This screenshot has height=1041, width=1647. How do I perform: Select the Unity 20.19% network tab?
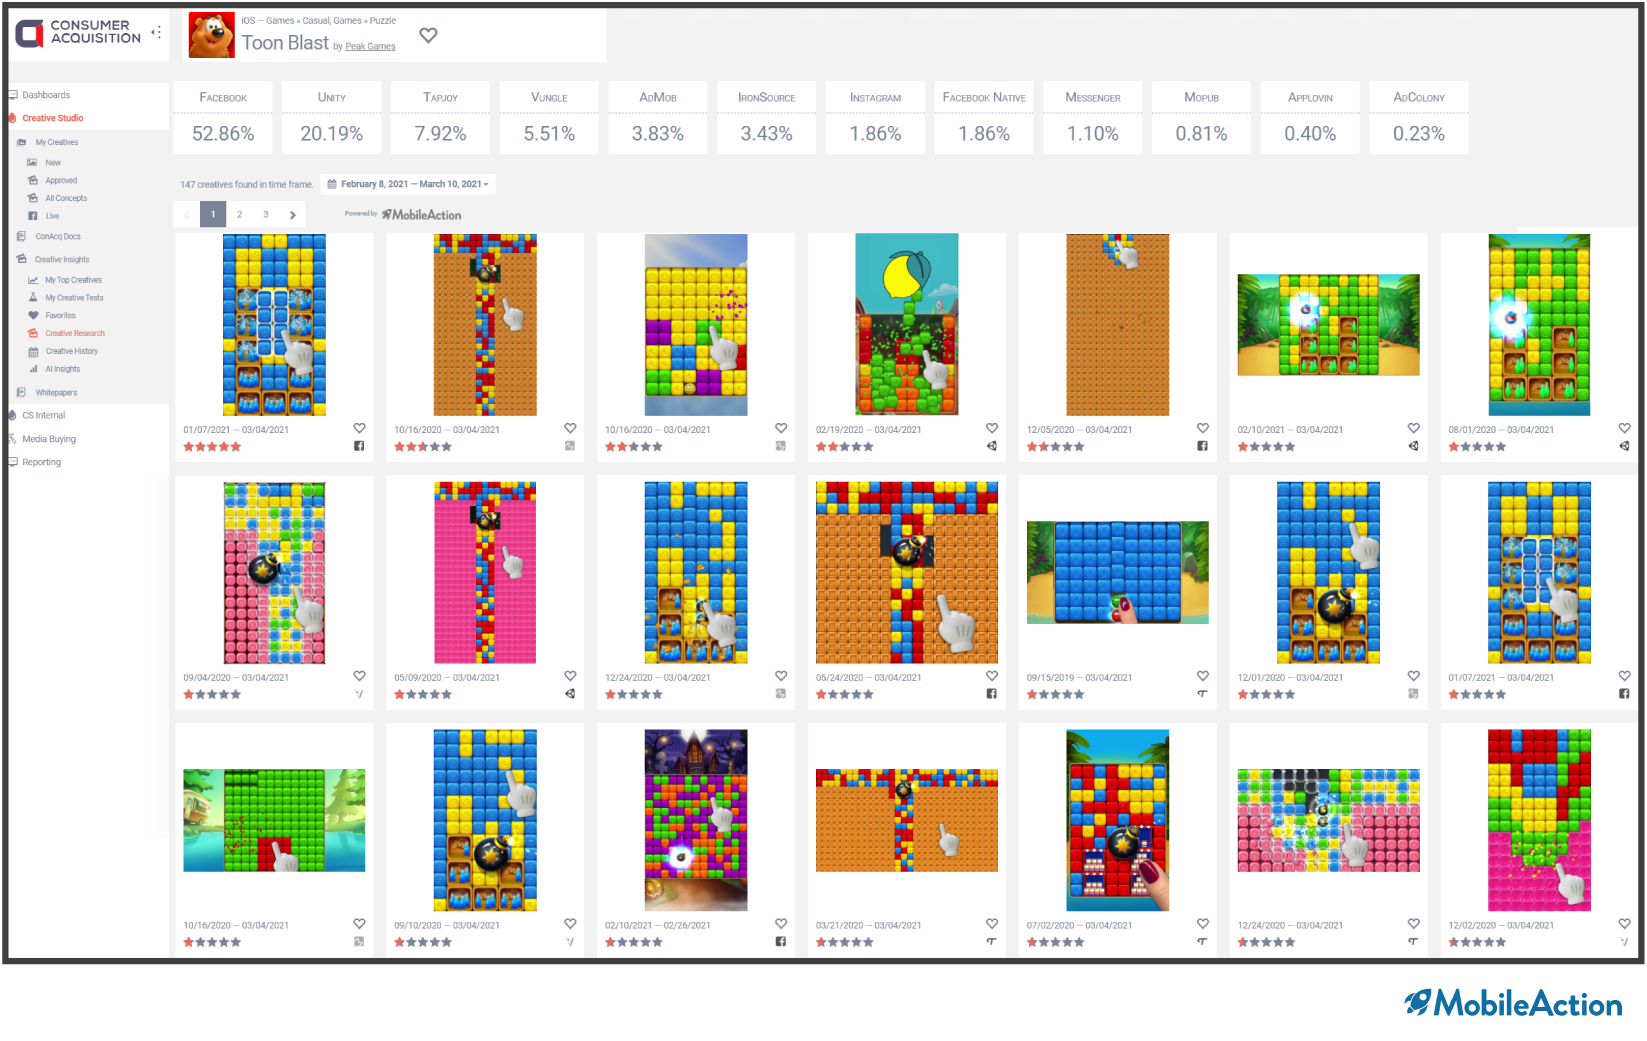coord(332,118)
